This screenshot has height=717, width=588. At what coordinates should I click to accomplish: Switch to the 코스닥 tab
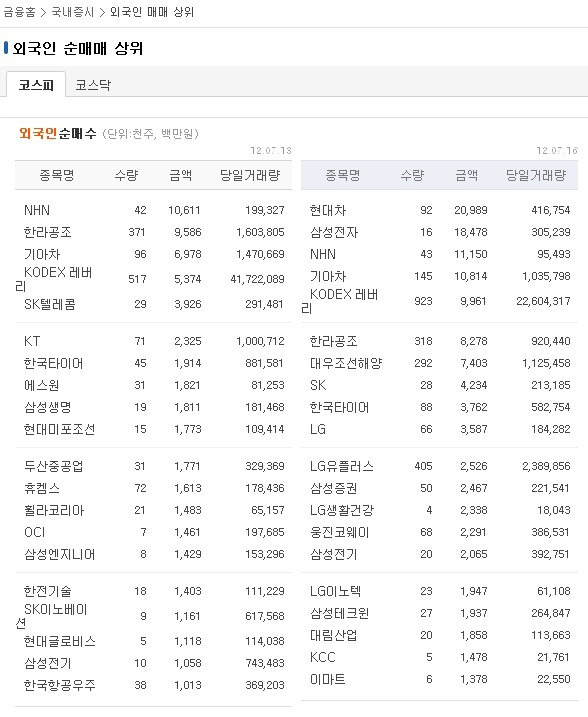(93, 85)
